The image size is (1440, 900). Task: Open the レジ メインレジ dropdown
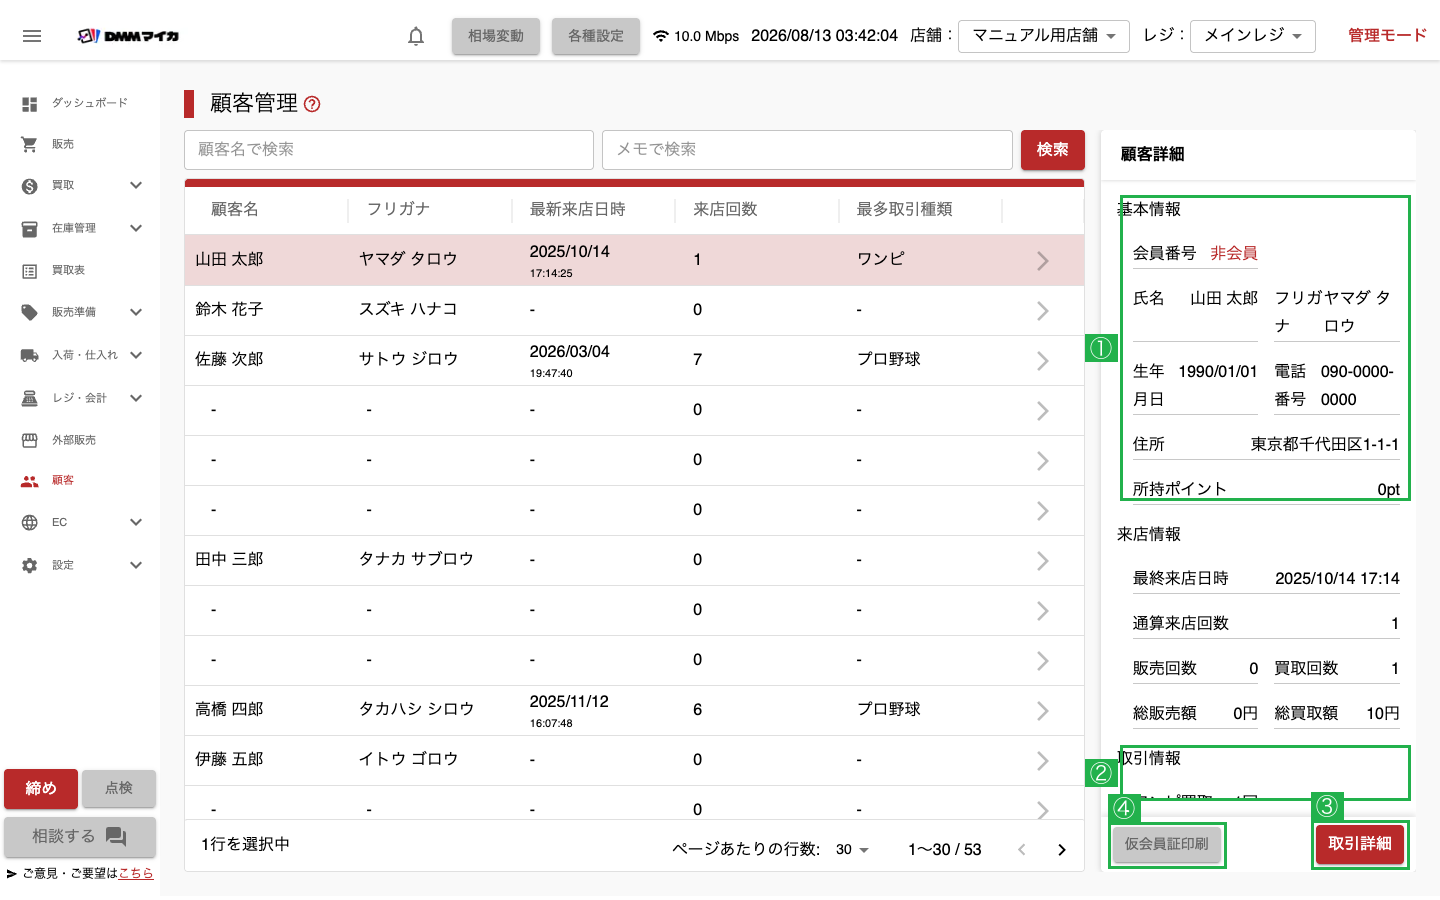click(x=1253, y=36)
